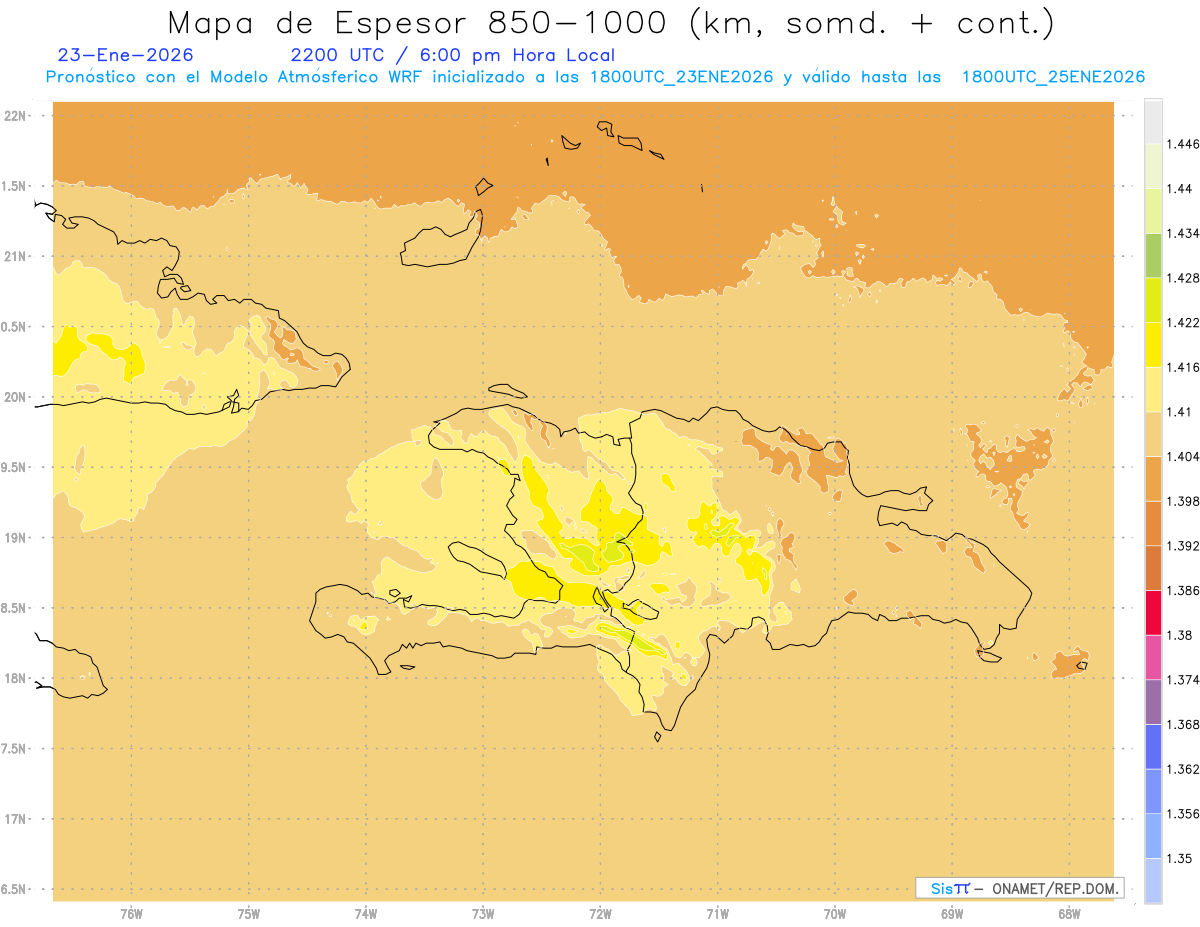Click the longitude label '70W'

(835, 913)
